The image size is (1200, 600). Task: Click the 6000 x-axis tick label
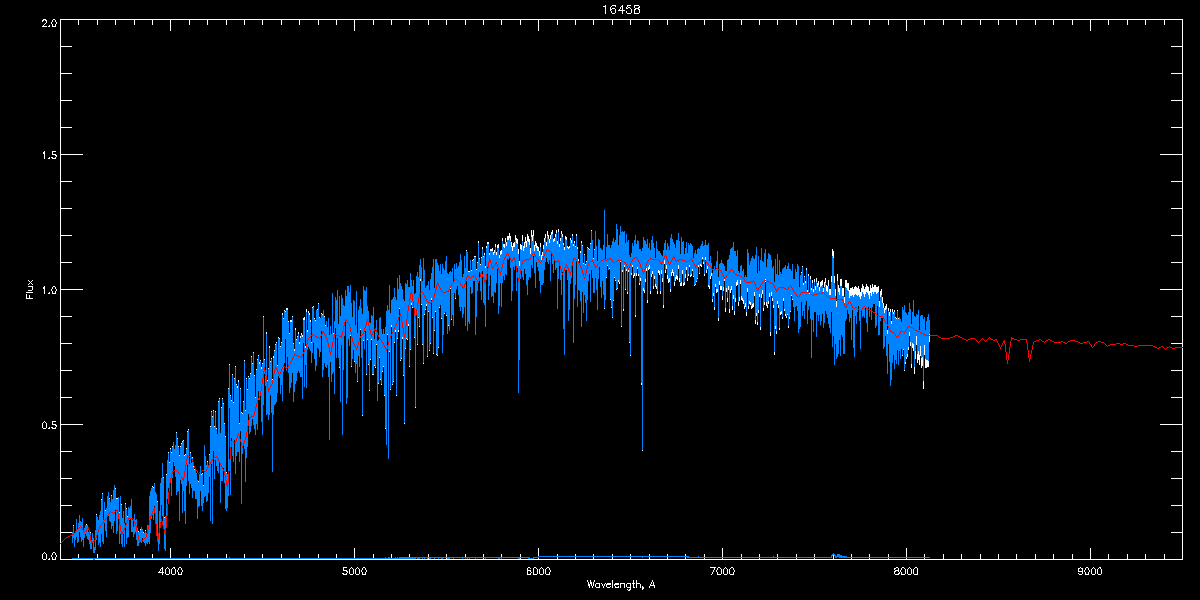tap(538, 572)
